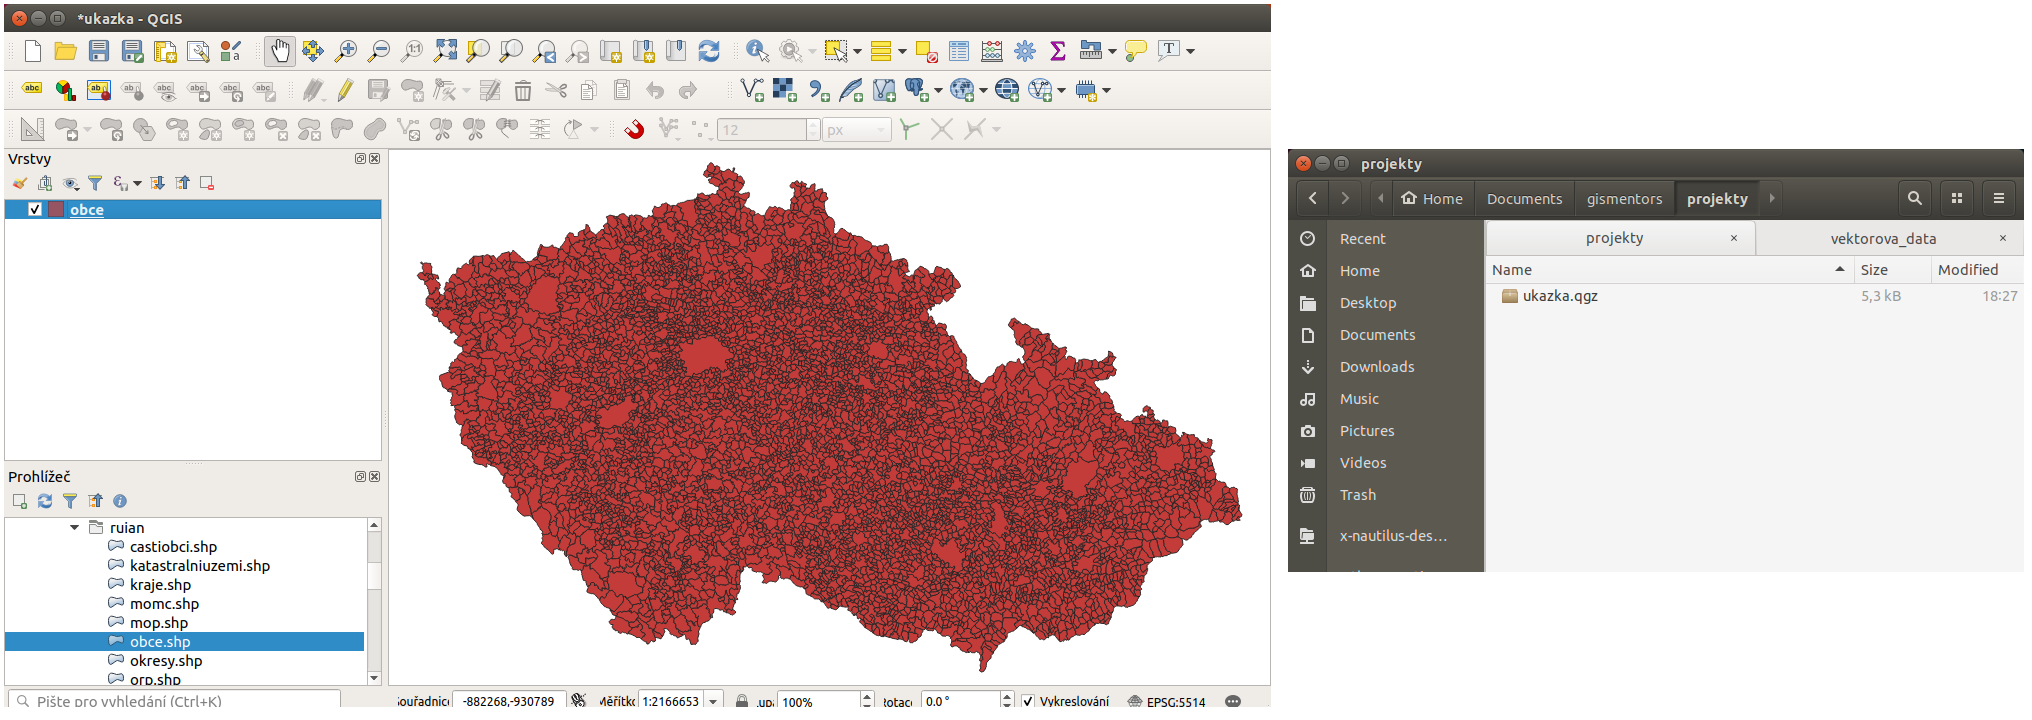Deselect features from all layers
This screenshot has width=2032, height=720.
[x=926, y=51]
